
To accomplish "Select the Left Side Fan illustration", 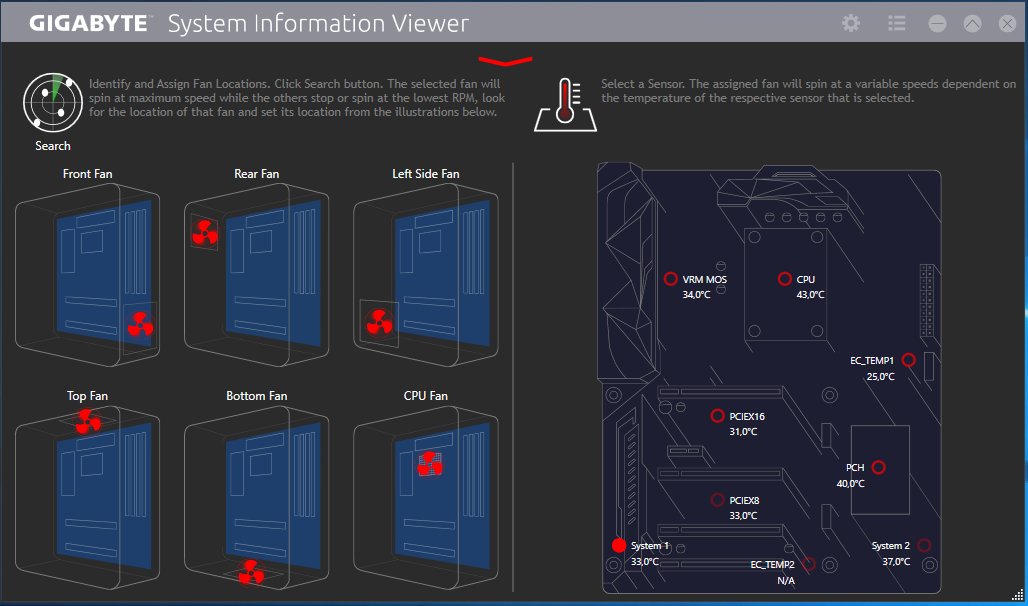I will (425, 275).
